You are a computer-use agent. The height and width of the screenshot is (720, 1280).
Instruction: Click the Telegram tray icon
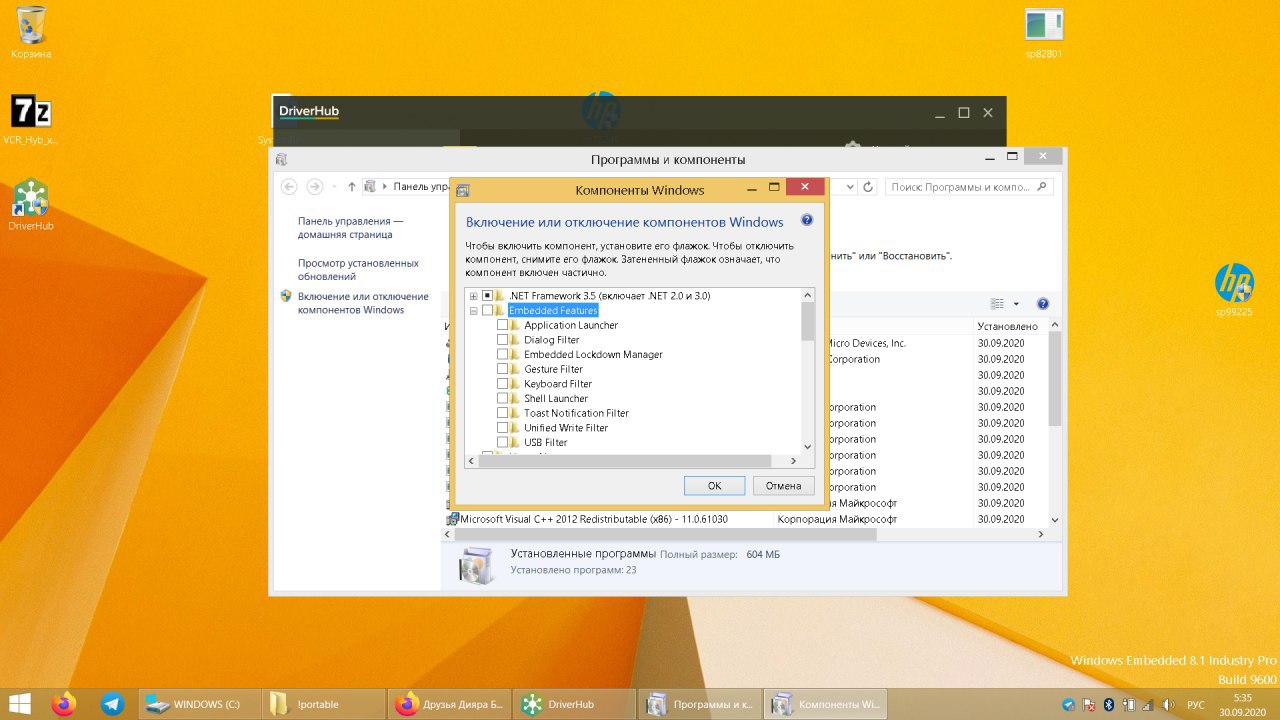pos(1068,705)
